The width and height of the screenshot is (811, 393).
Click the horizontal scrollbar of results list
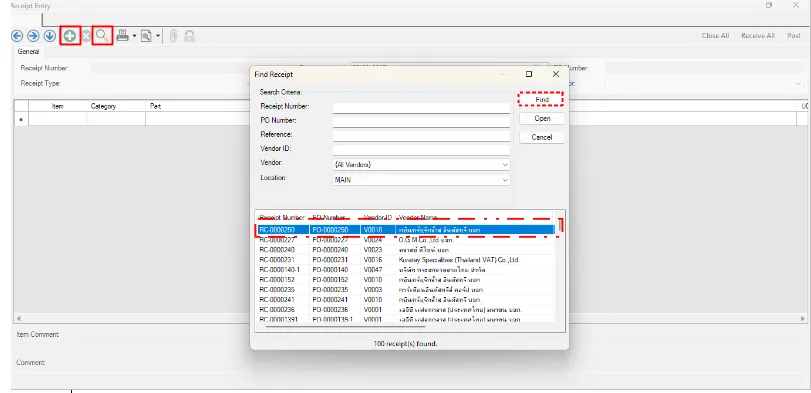(346, 326)
